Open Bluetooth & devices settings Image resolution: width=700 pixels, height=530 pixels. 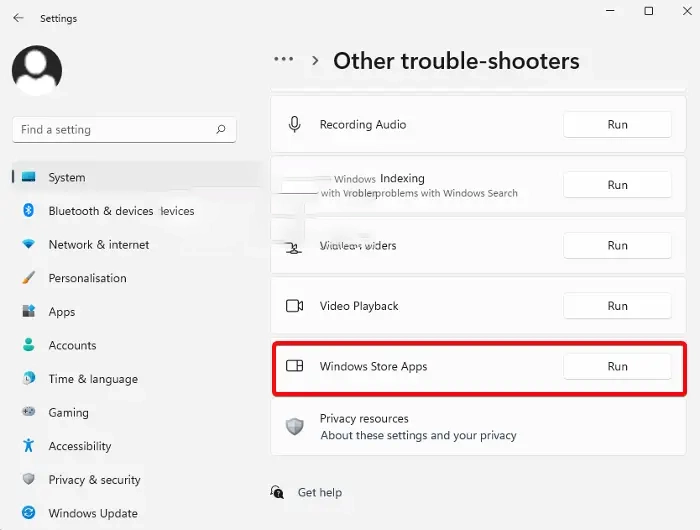pyautogui.click(x=100, y=211)
